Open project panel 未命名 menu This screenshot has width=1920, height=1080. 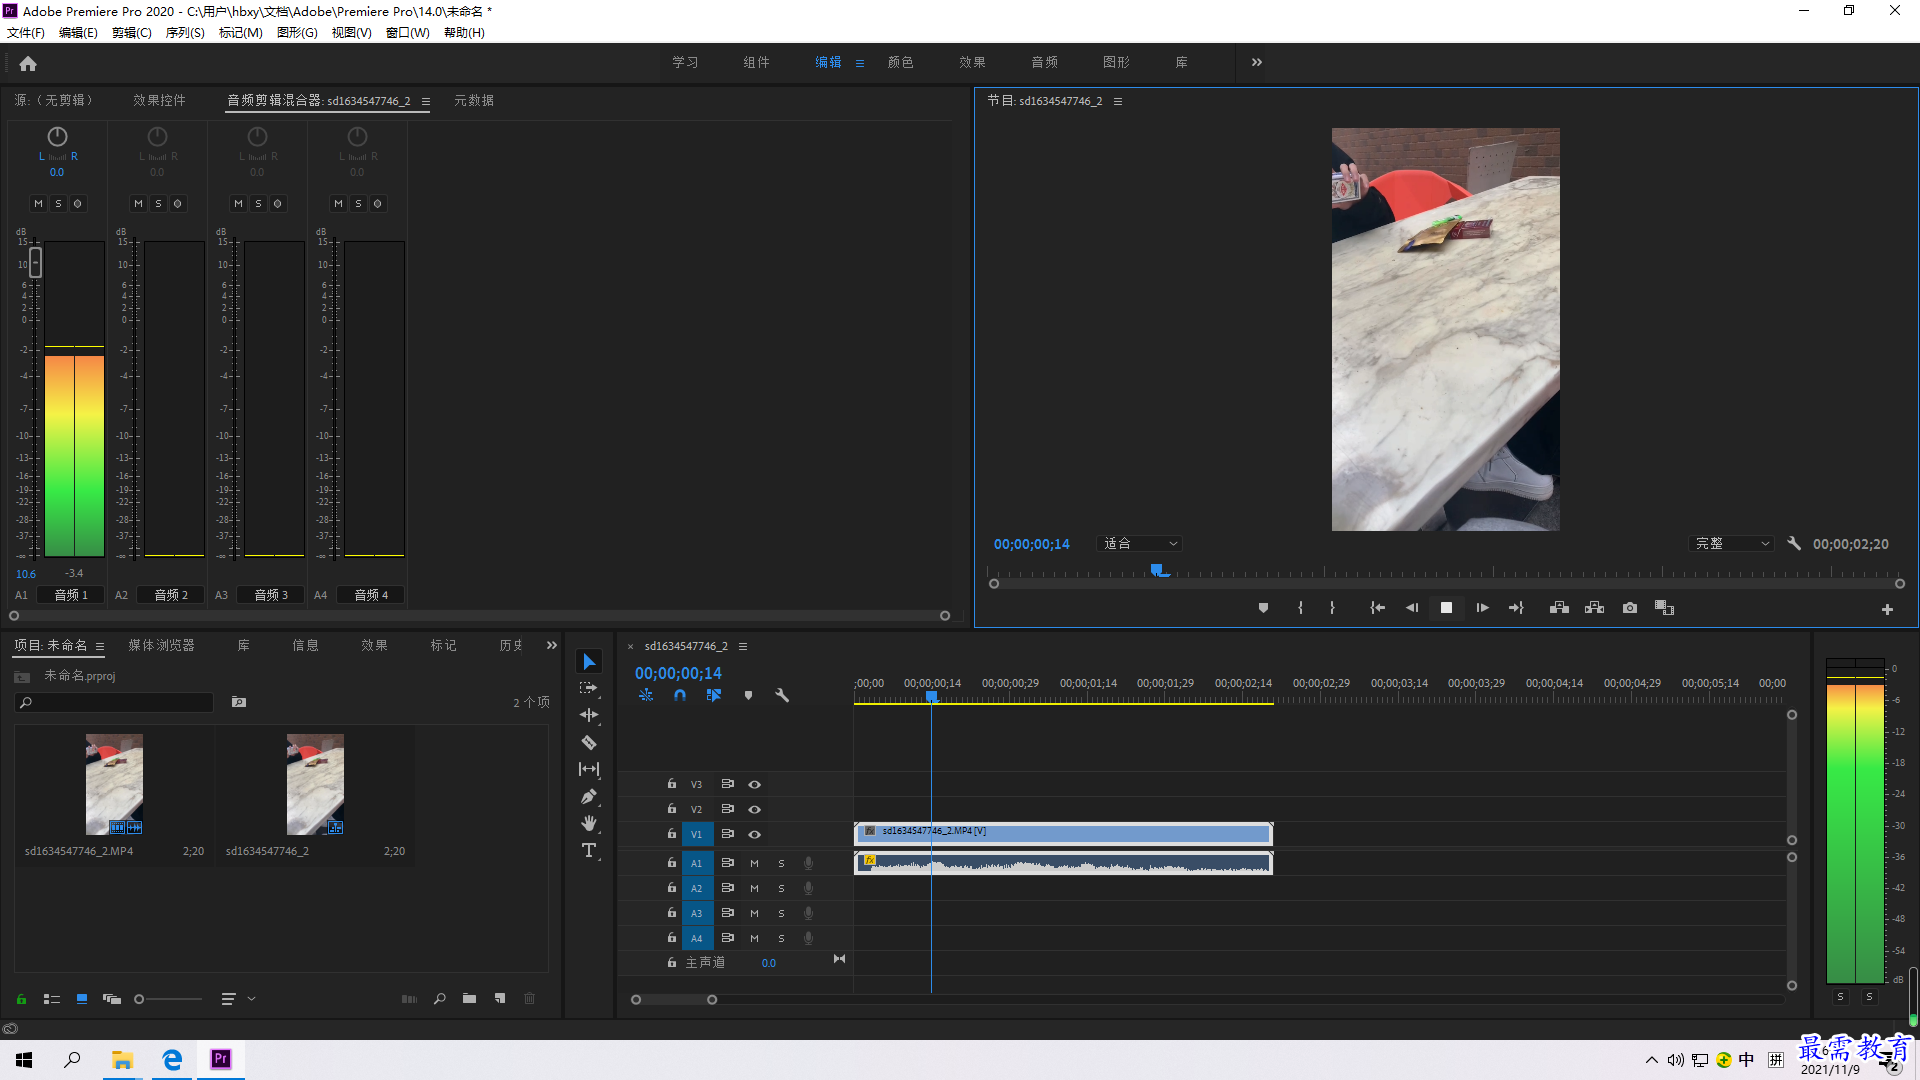pyautogui.click(x=100, y=647)
